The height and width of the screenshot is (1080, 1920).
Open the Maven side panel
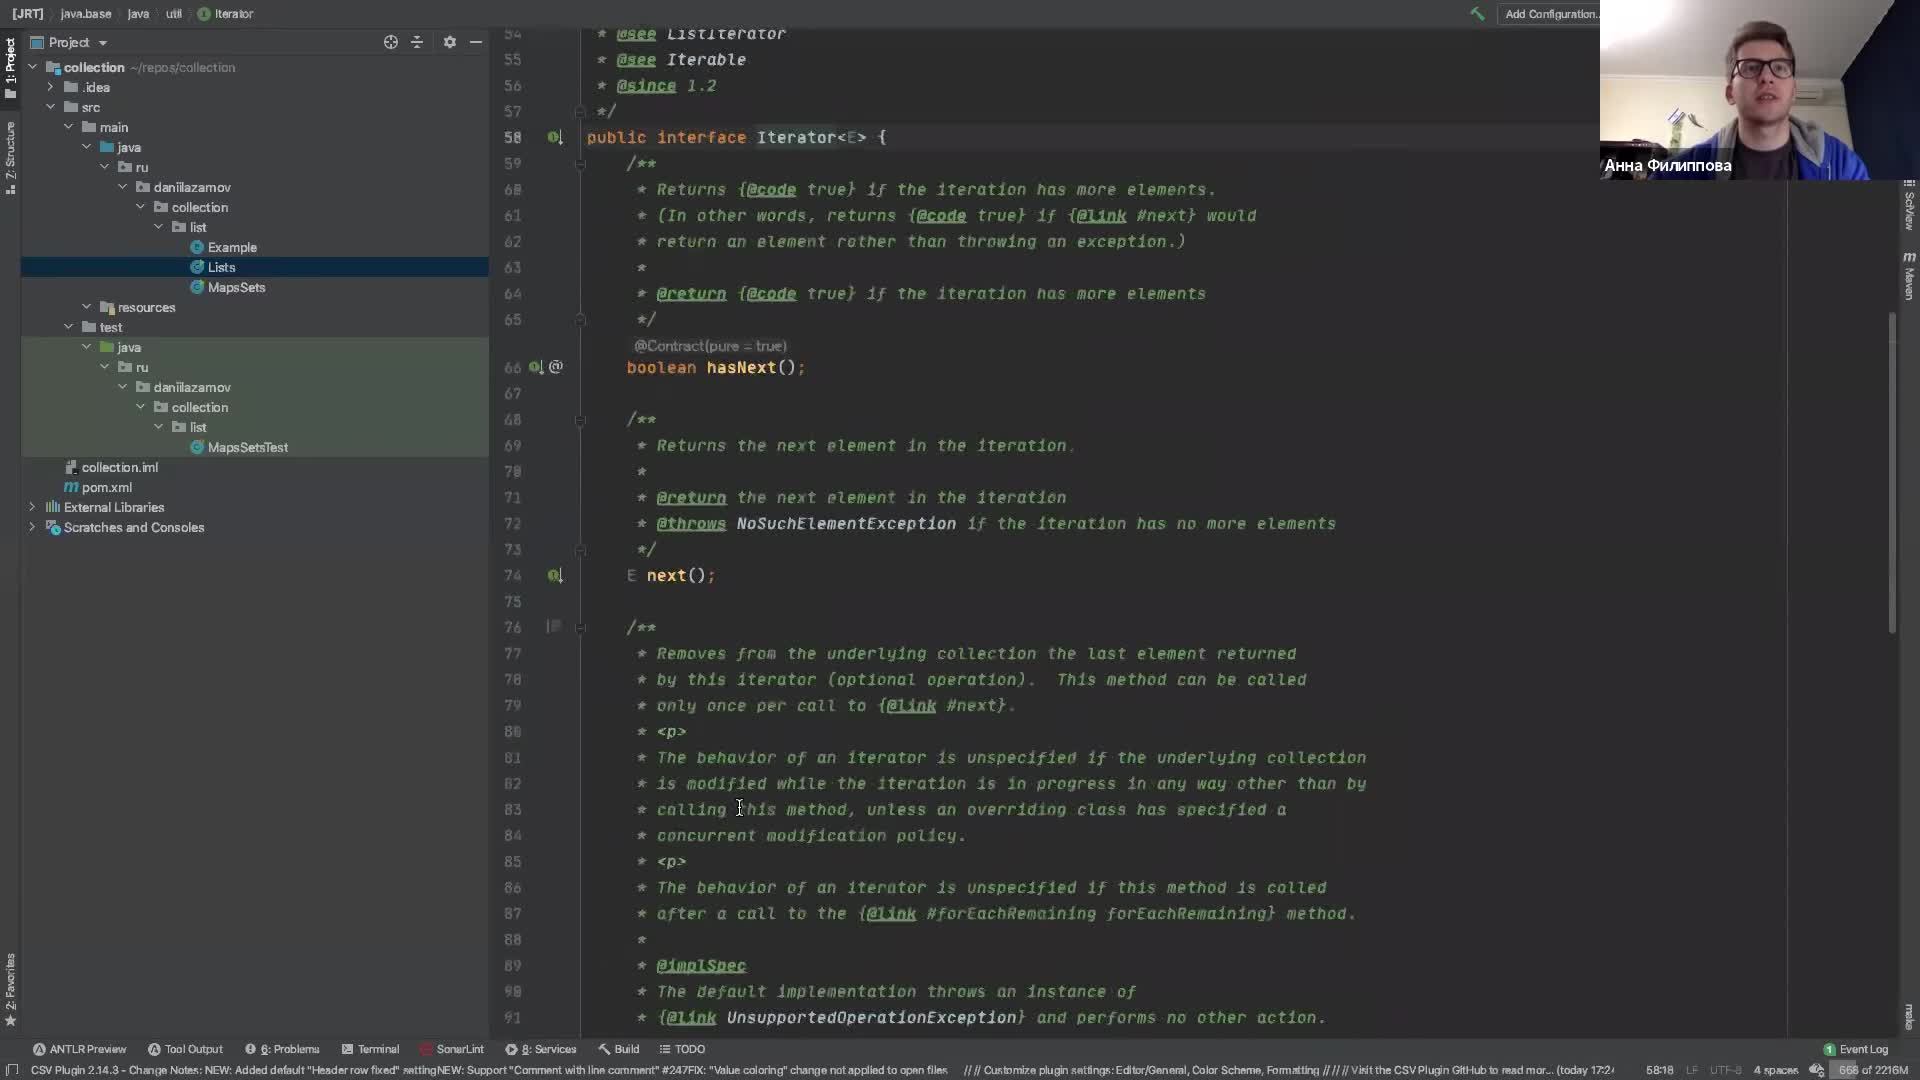pyautogui.click(x=1909, y=276)
